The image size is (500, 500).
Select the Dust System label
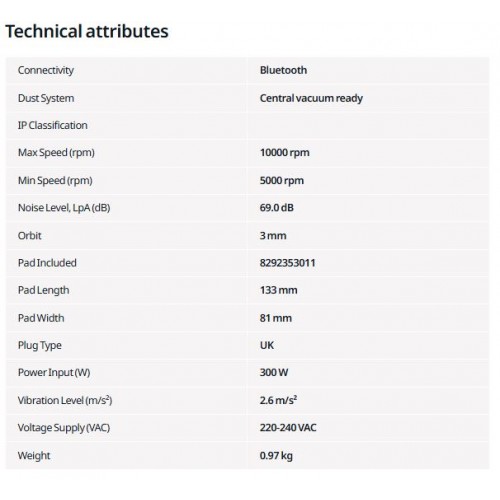click(46, 98)
